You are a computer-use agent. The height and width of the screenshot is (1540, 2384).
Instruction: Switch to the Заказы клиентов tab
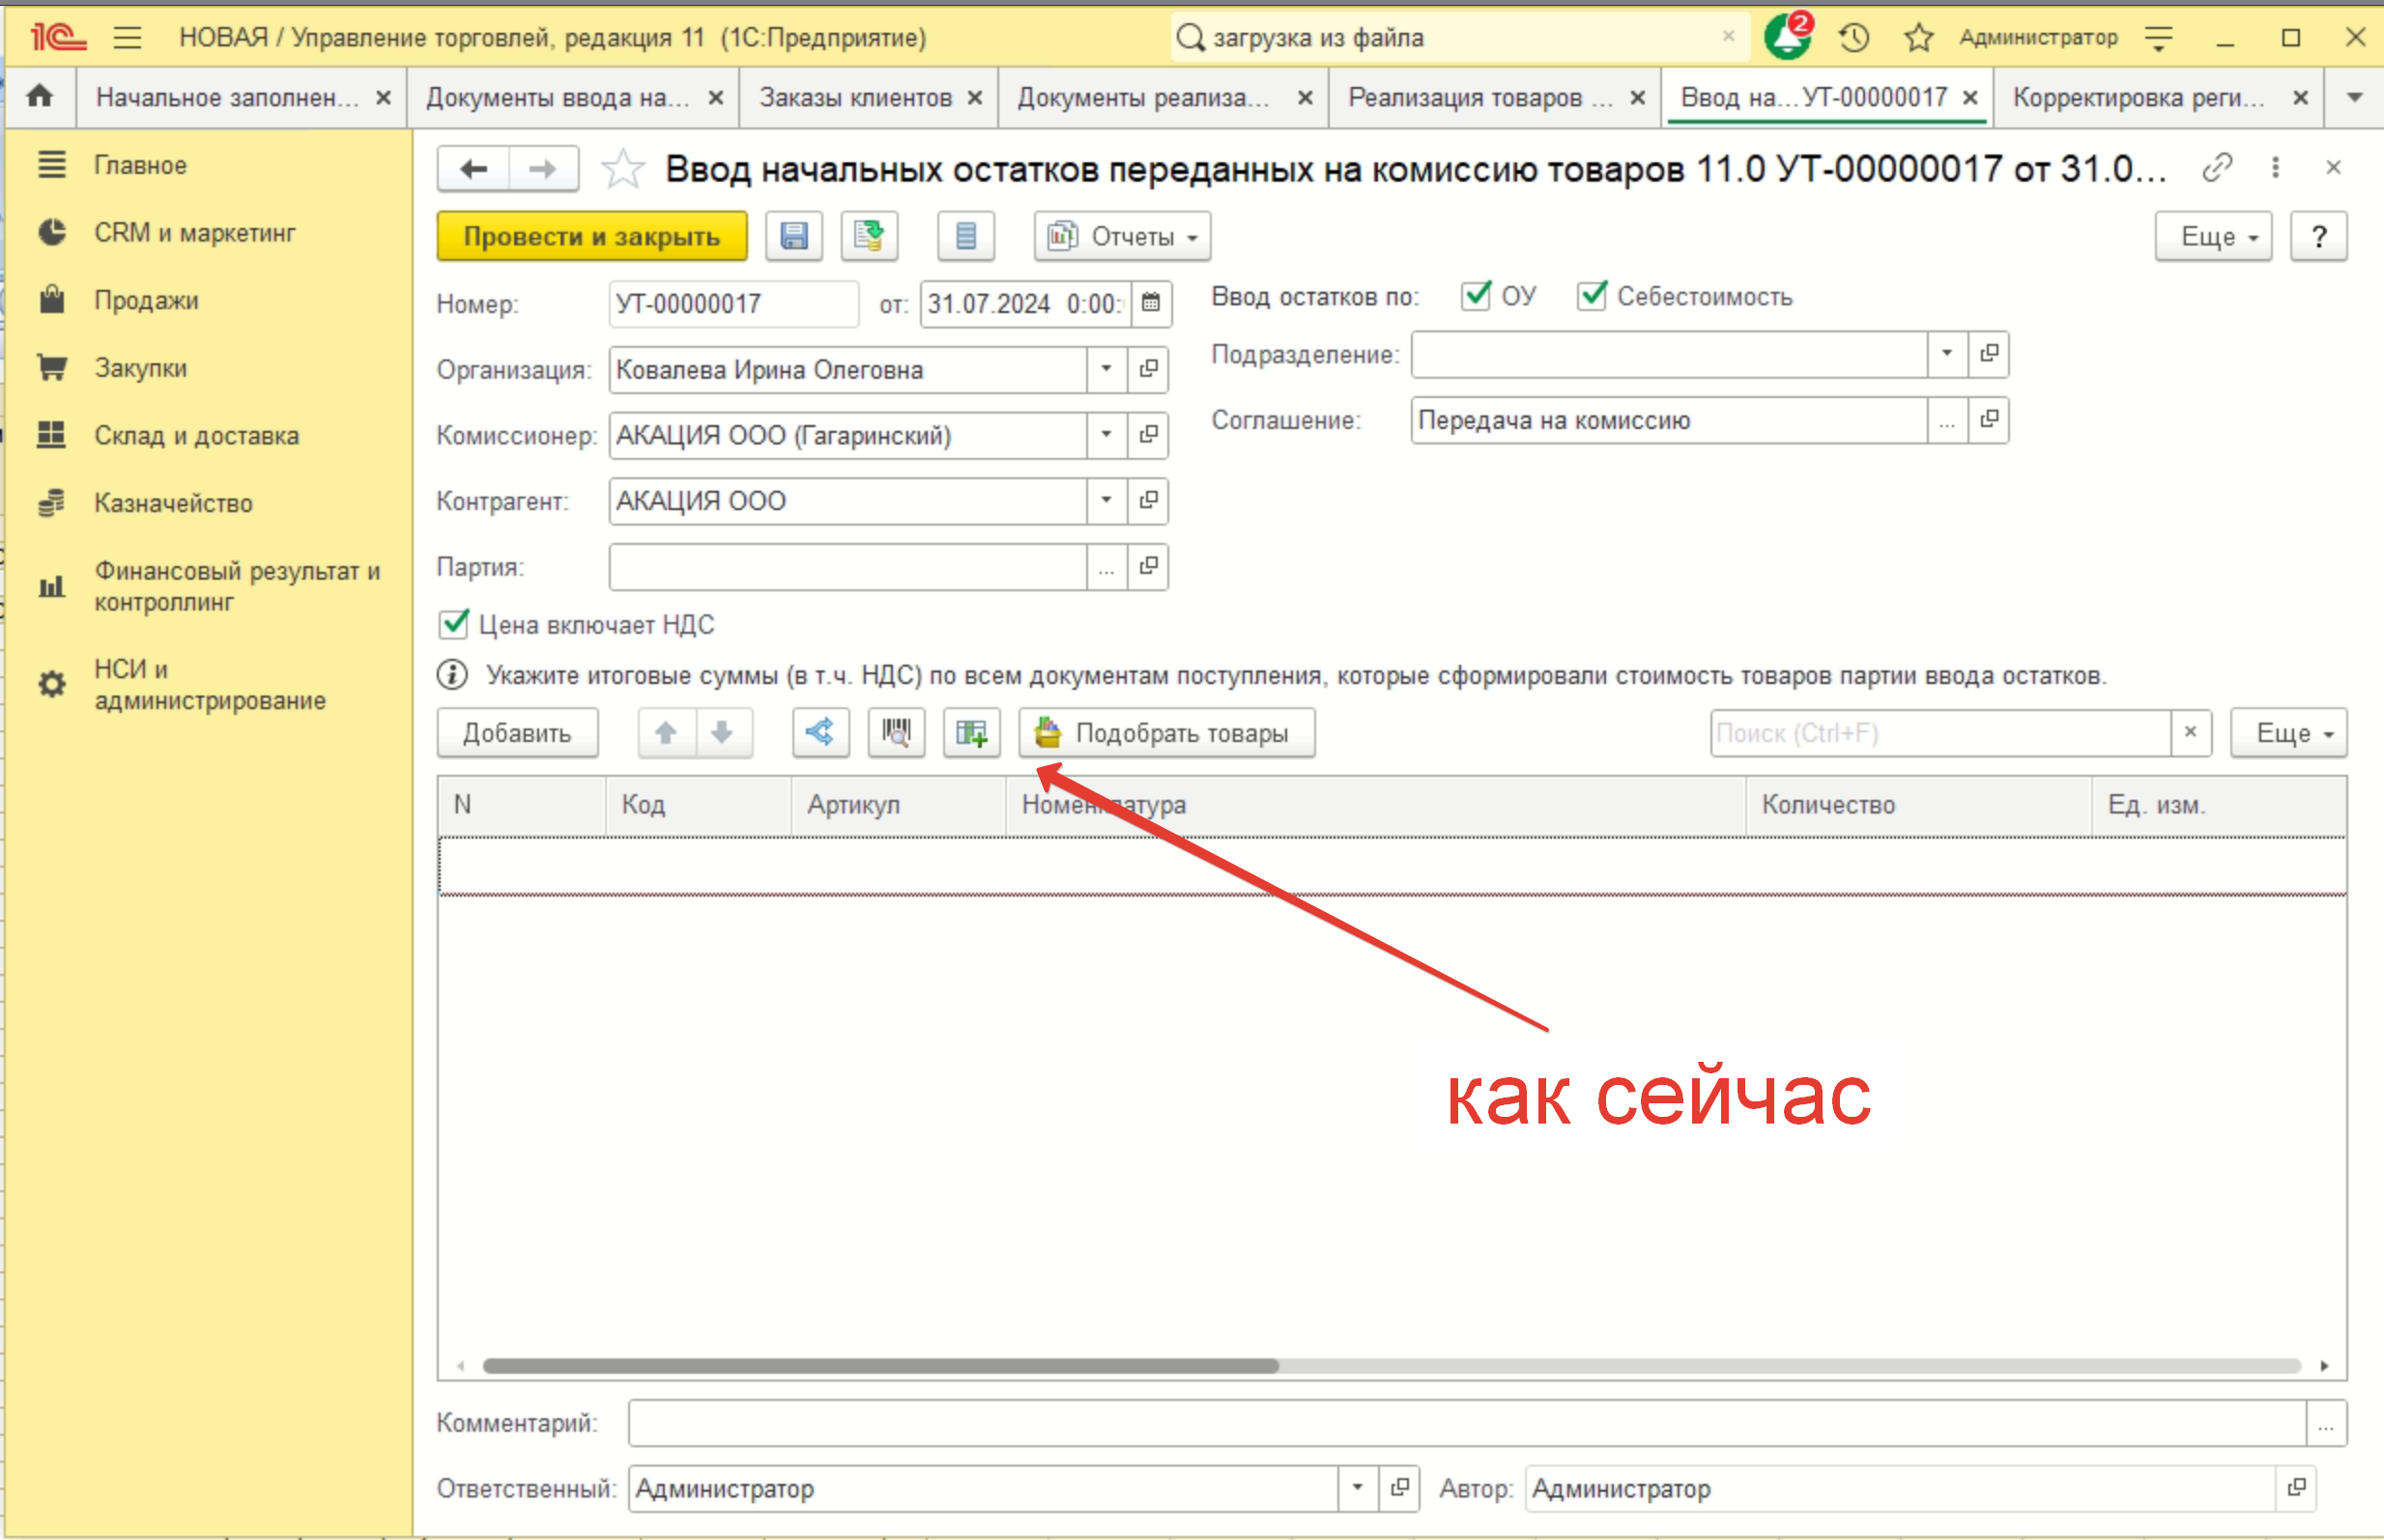click(x=855, y=97)
